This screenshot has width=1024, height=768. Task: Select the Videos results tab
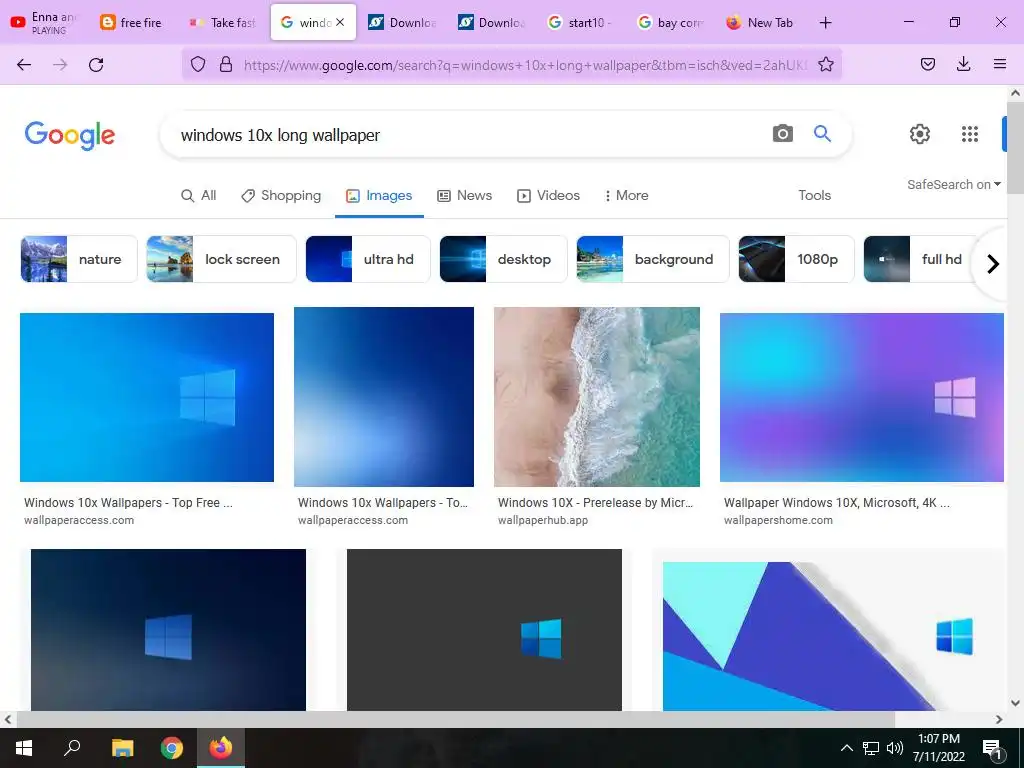pyautogui.click(x=548, y=195)
